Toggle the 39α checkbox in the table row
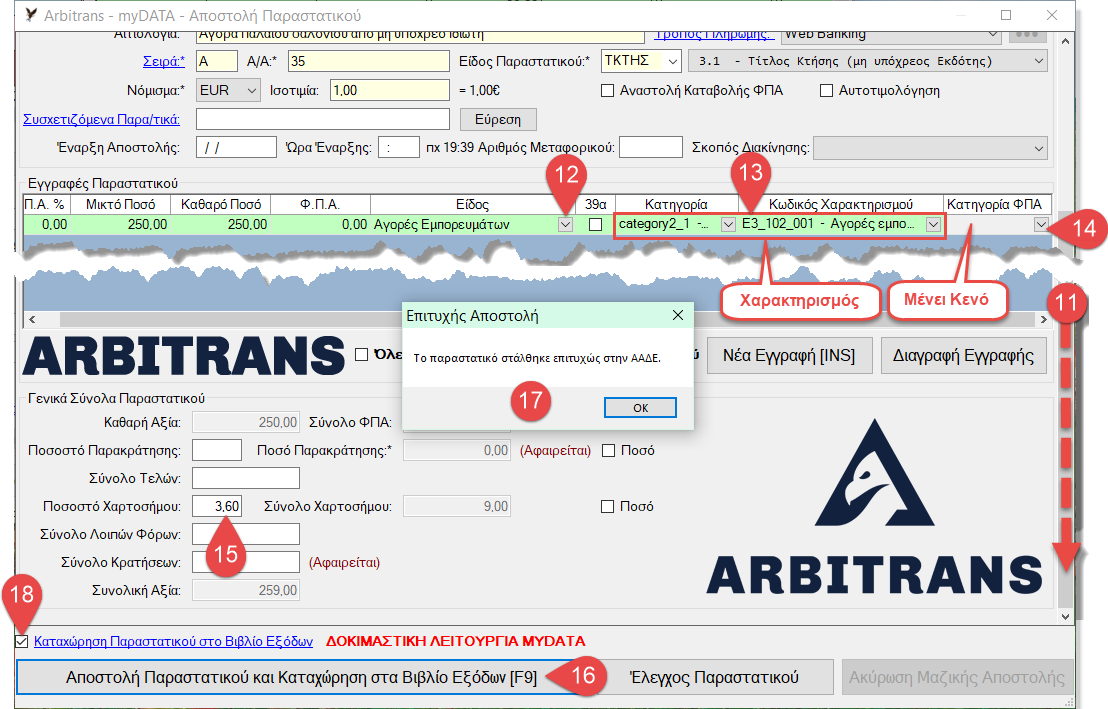 coord(596,224)
